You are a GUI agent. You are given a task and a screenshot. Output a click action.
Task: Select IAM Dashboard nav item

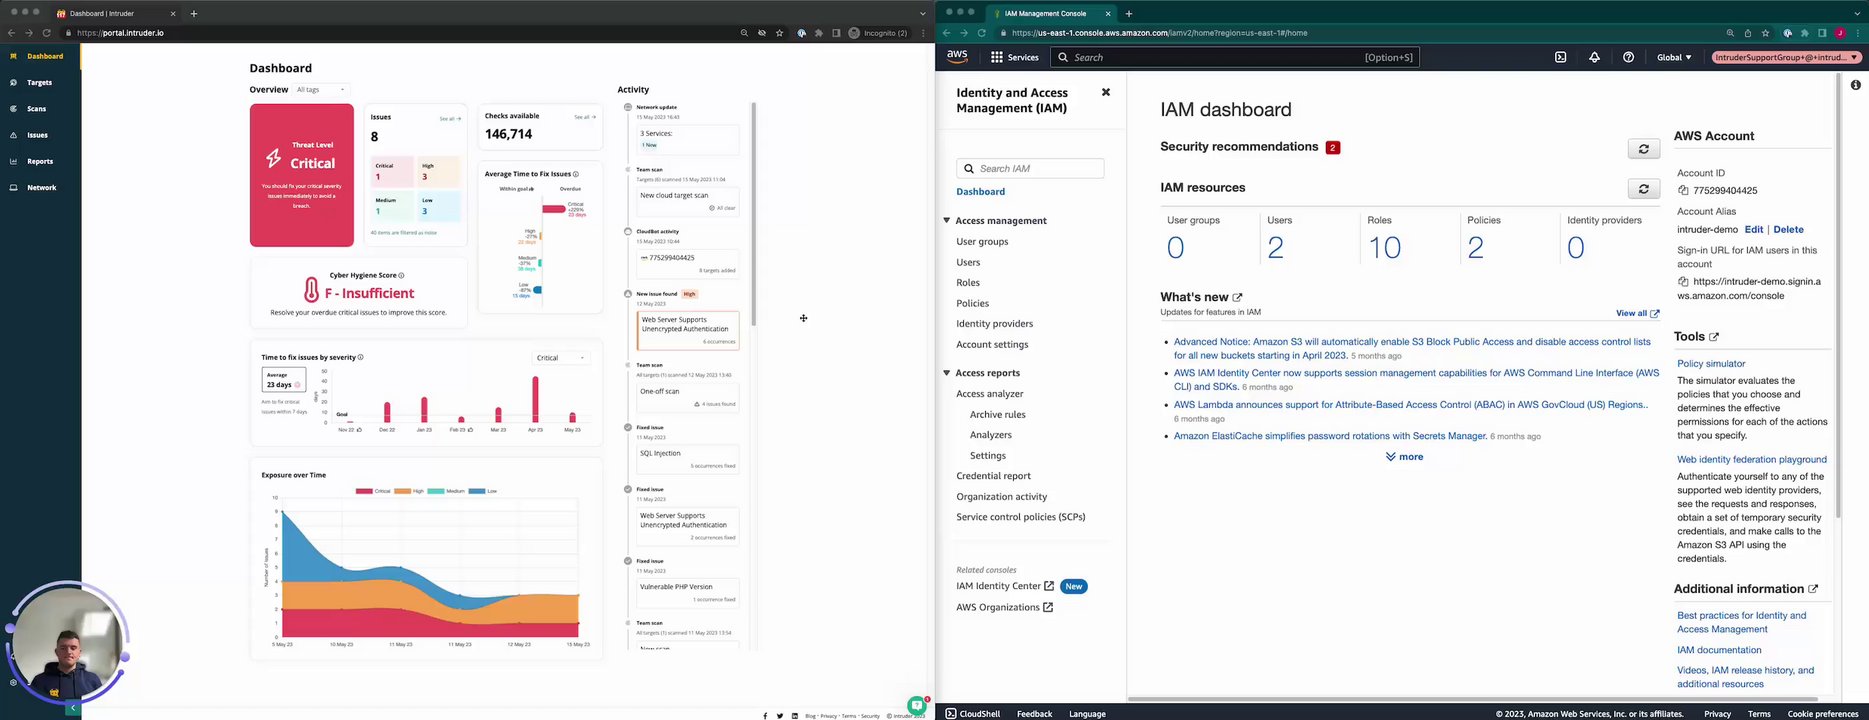click(x=980, y=192)
